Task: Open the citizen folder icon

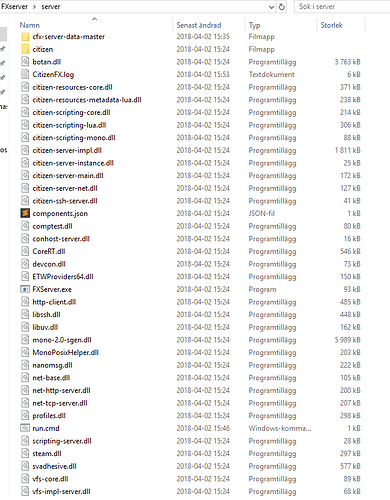Action: coord(25,49)
